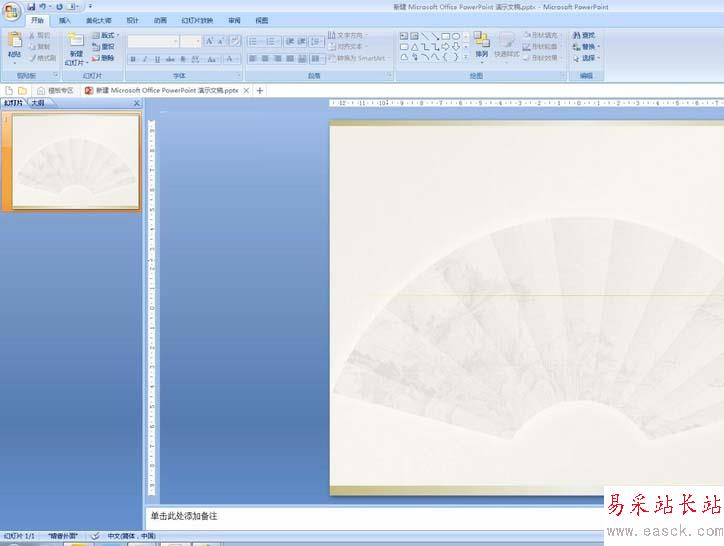Open 形状轮廓 (Shape Outline) color menu
Viewport: 724px width, 546px height.
click(x=541, y=47)
